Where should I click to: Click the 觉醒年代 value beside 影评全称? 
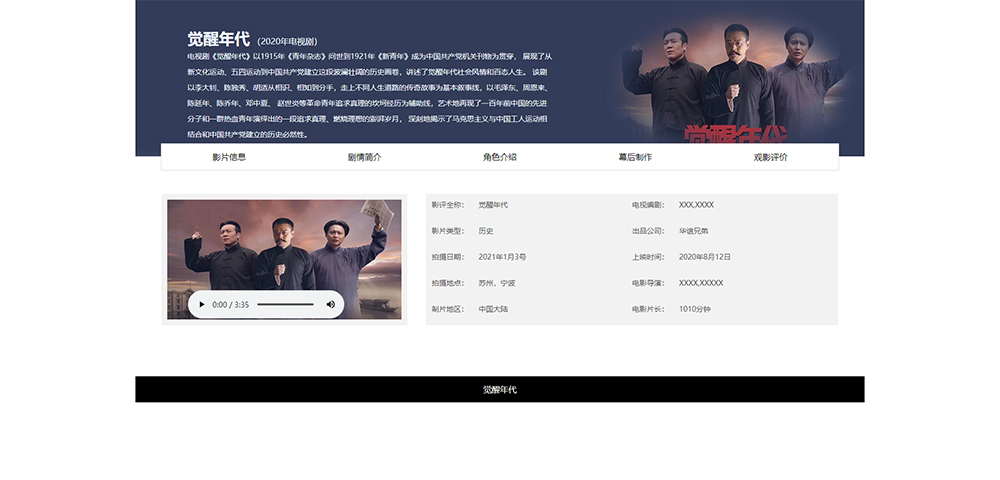tap(493, 205)
